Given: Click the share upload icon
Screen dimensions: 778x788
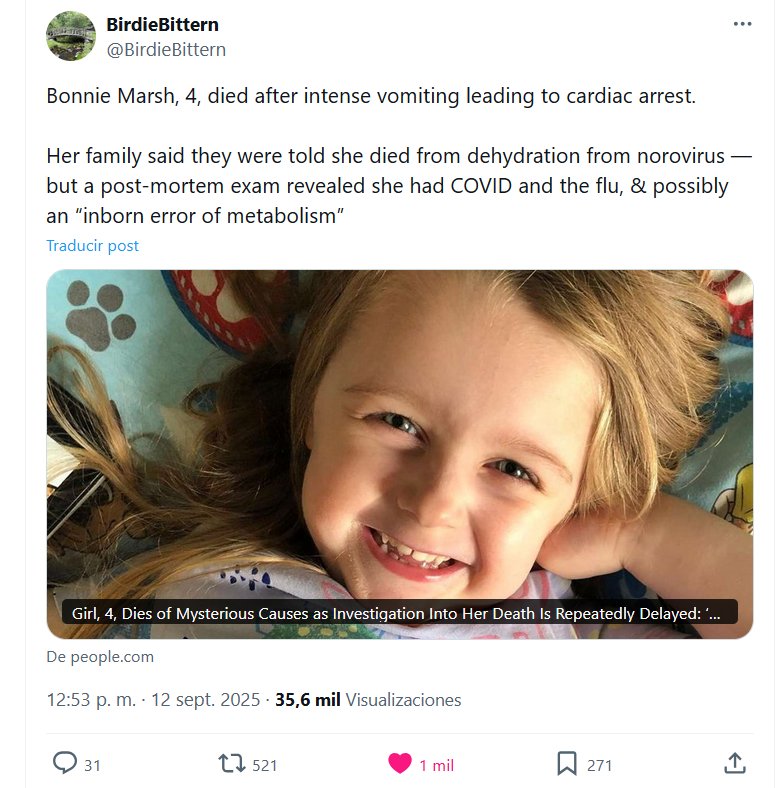Looking at the screenshot, I should tap(734, 764).
